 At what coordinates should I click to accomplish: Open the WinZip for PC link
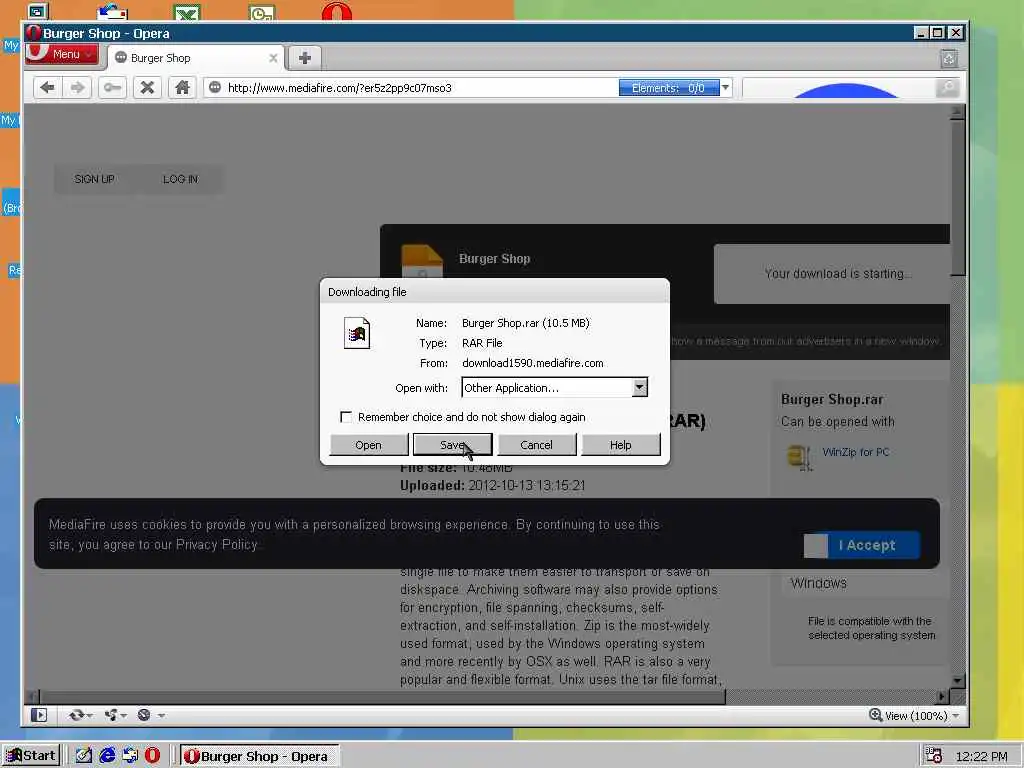point(856,452)
